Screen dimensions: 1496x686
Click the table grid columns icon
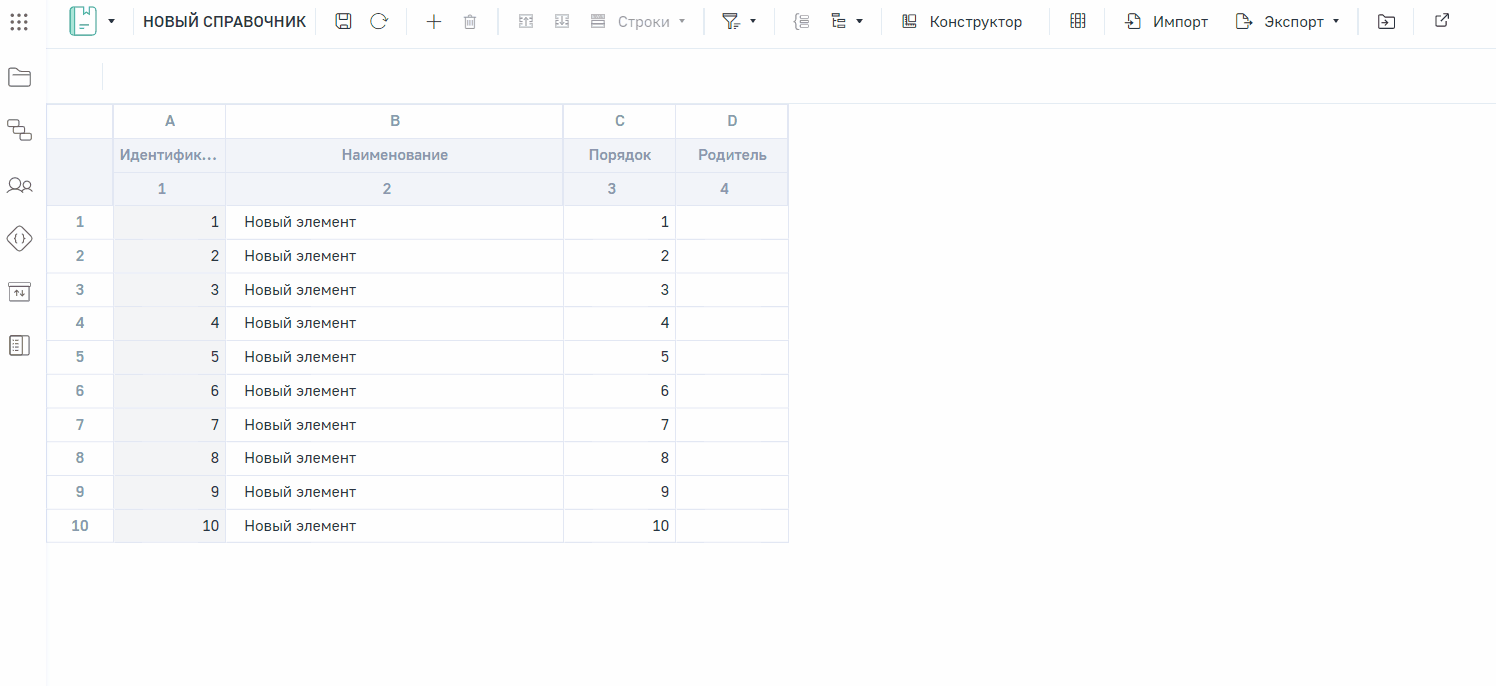click(1078, 21)
